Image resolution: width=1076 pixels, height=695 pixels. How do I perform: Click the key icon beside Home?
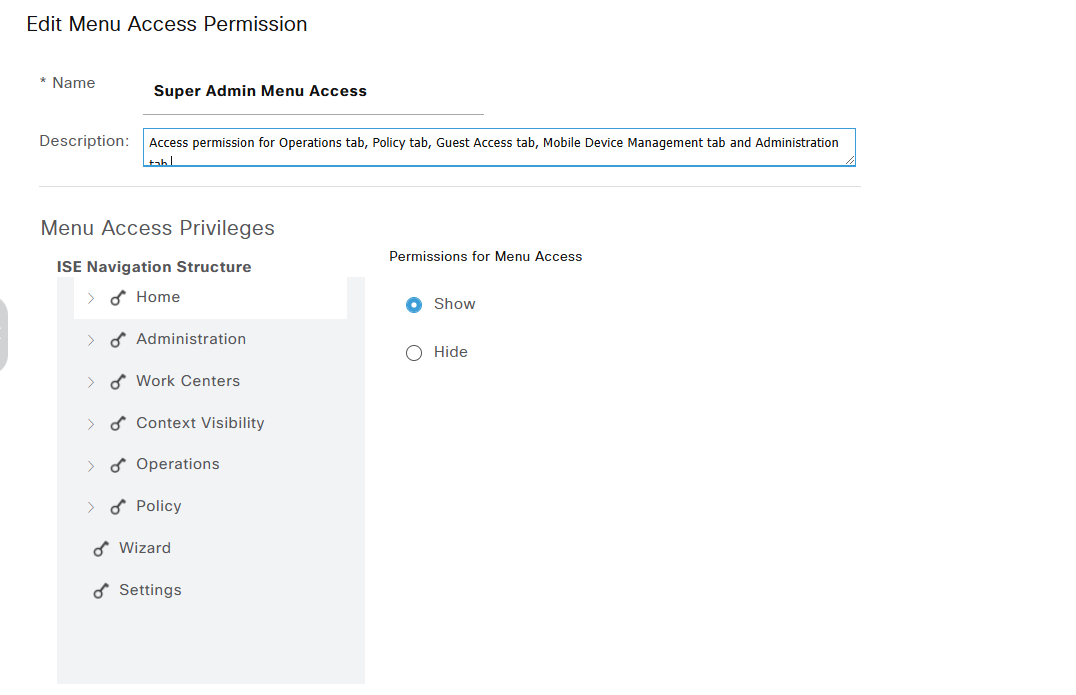tap(118, 298)
